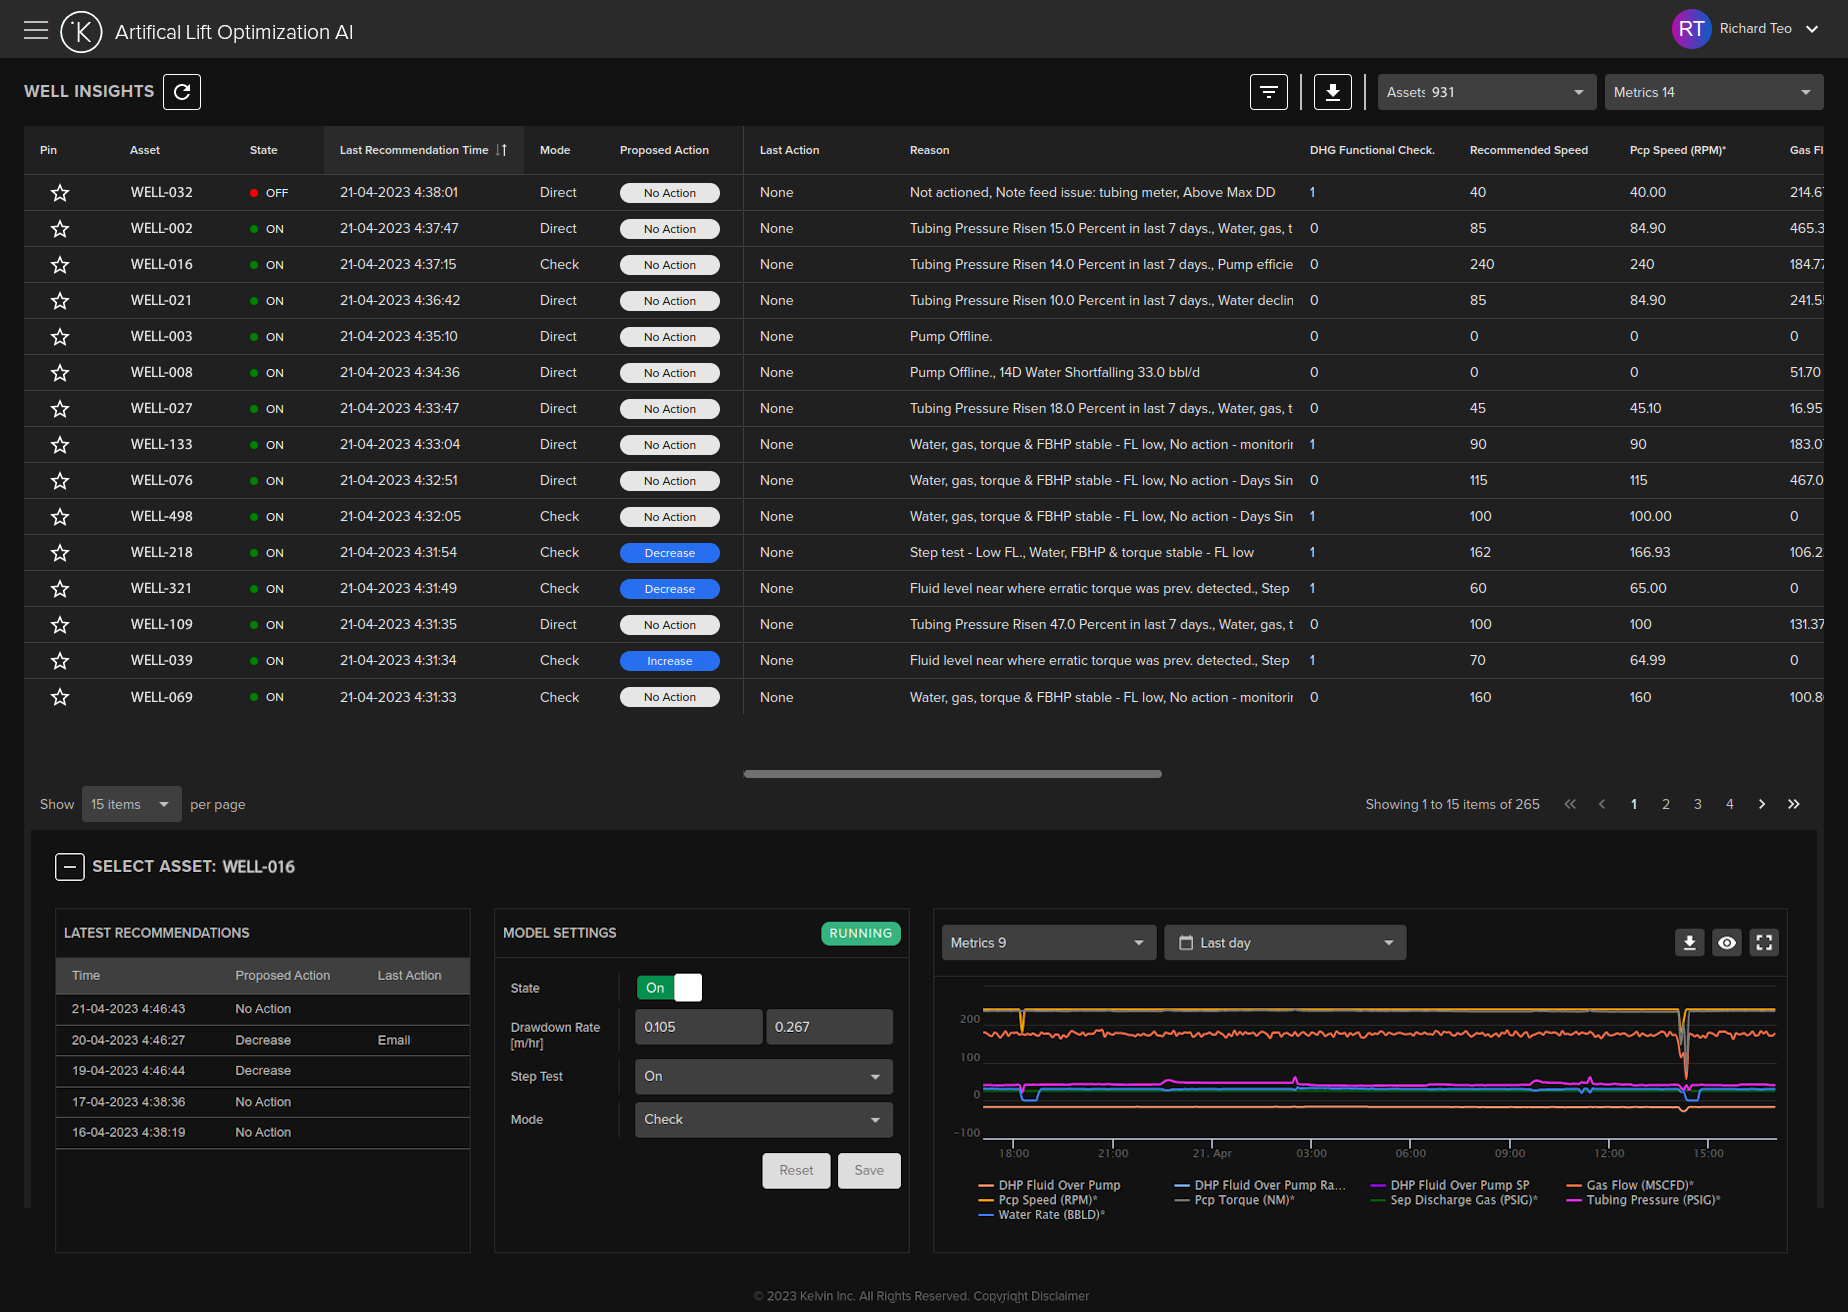This screenshot has height=1312, width=1848.
Task: Toggle the eye icon above the chart
Action: tap(1727, 942)
